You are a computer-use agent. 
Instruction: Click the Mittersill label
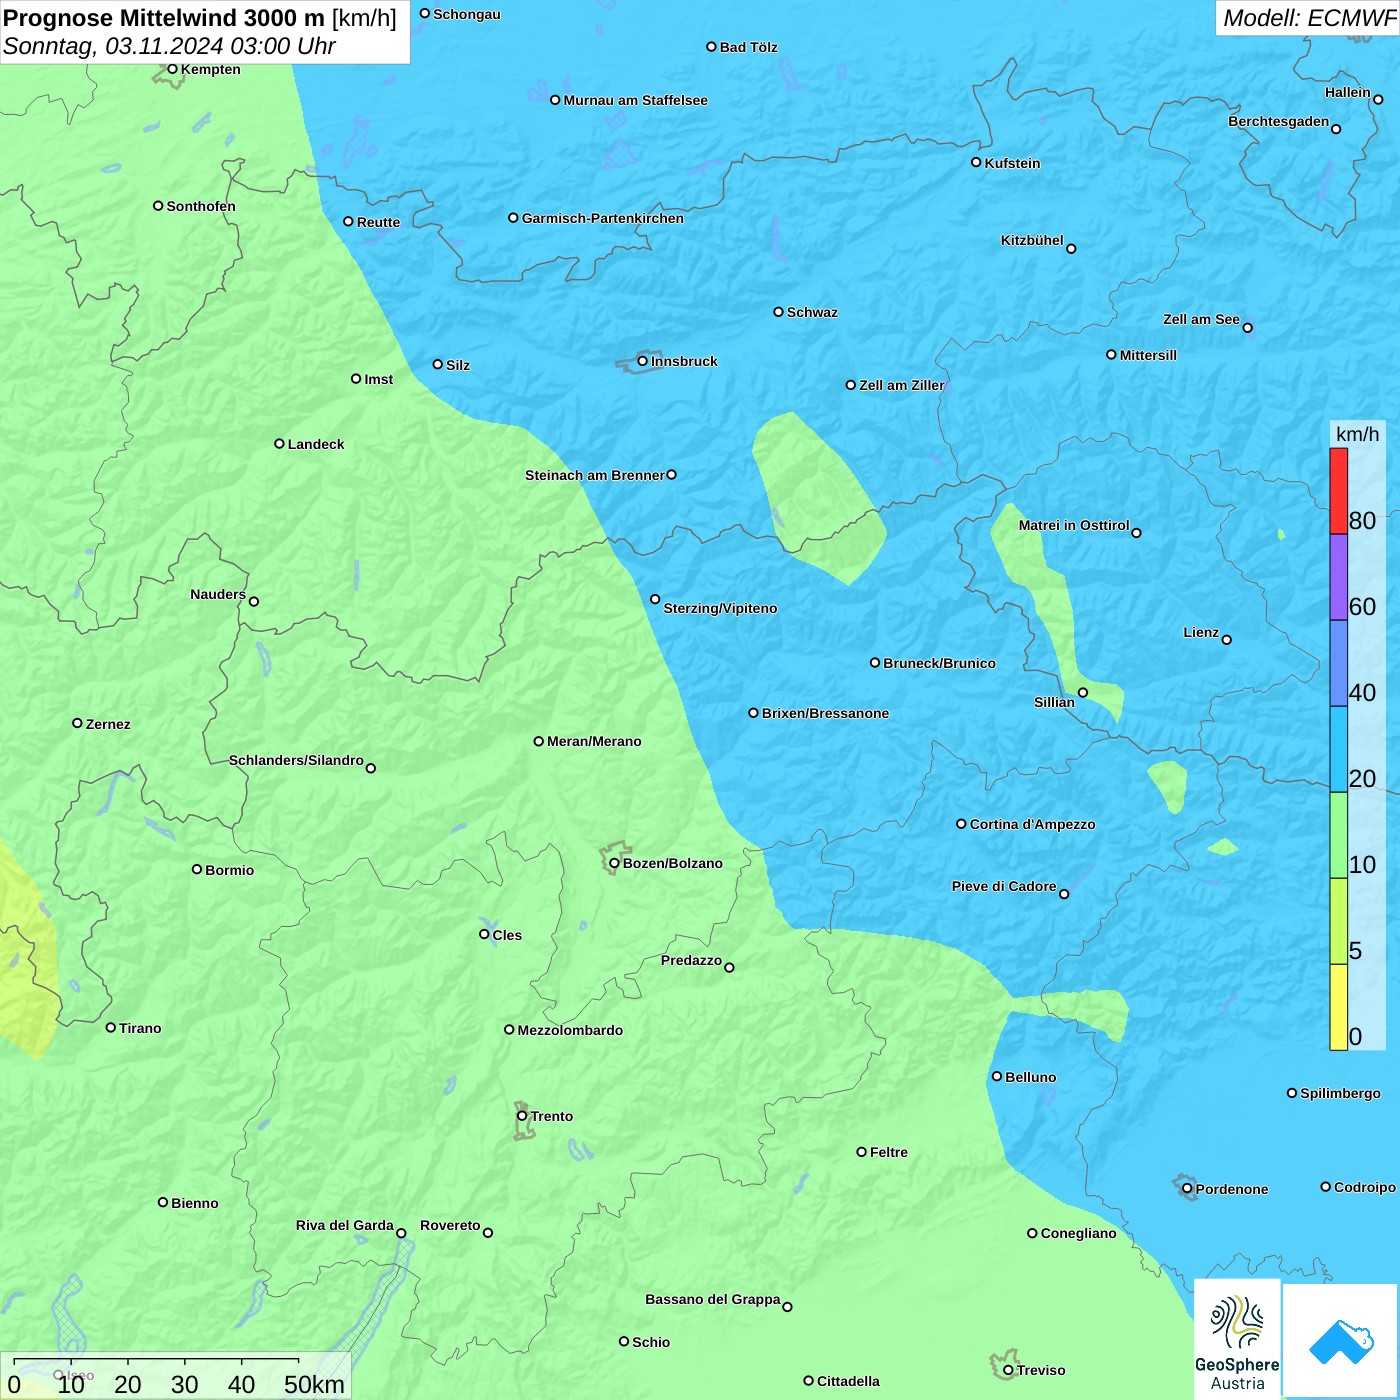(x=1148, y=355)
